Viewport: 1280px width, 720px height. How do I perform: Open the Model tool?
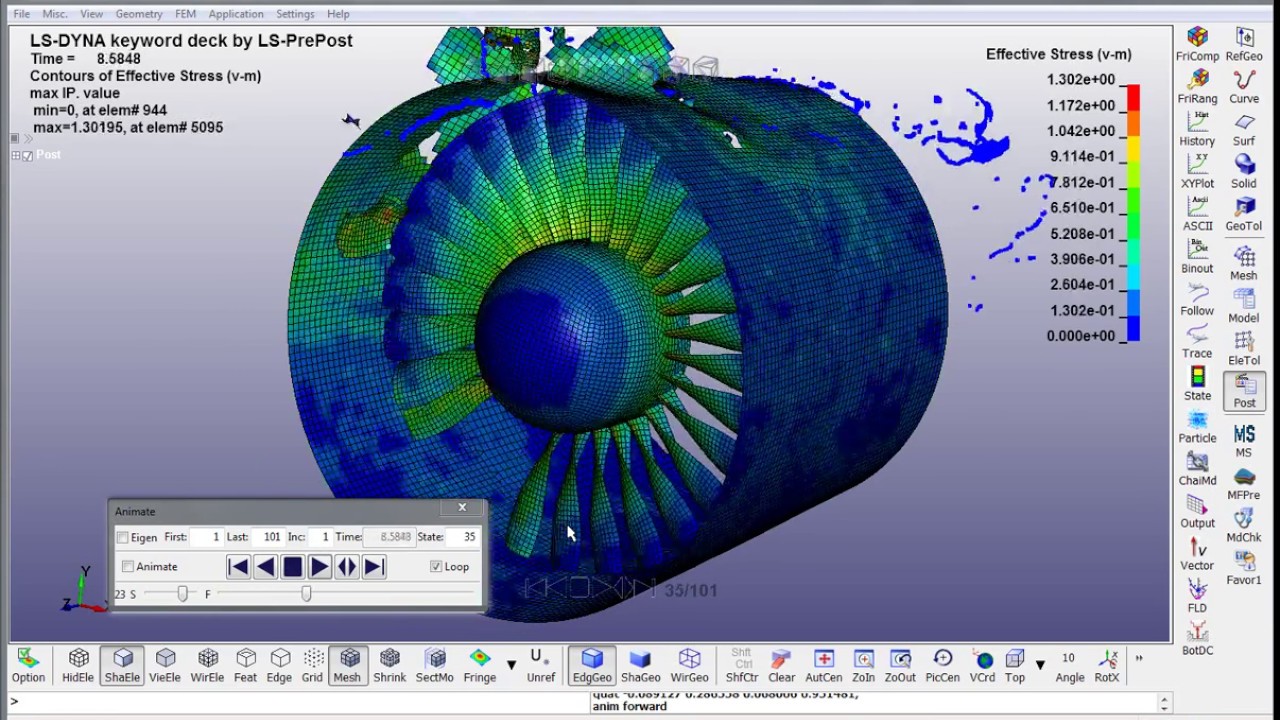click(x=1244, y=307)
